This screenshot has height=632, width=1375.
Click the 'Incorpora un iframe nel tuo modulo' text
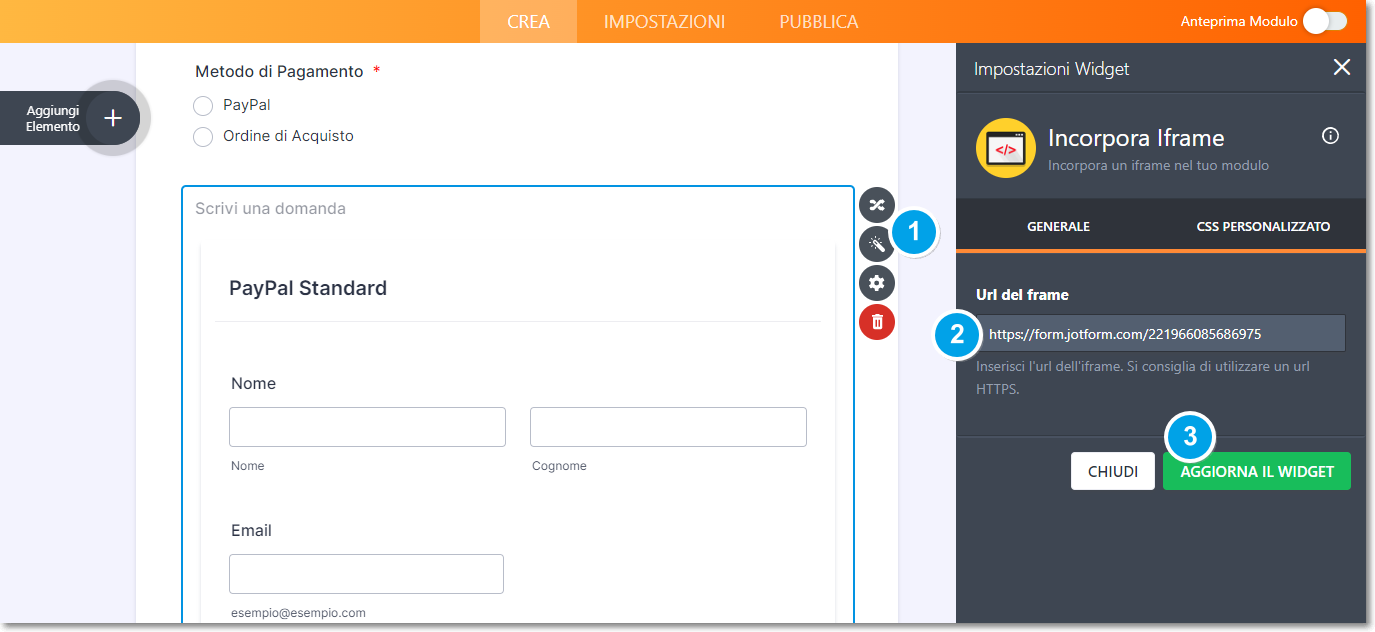coord(1158,165)
